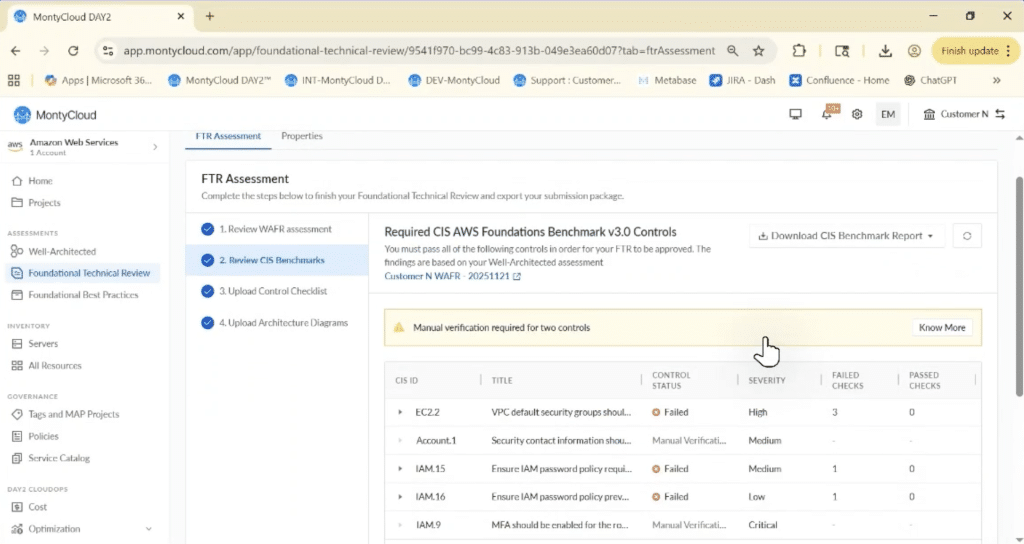Click the refresh icon beside Download report
Image resolution: width=1024 pixels, height=544 pixels.
966,236
